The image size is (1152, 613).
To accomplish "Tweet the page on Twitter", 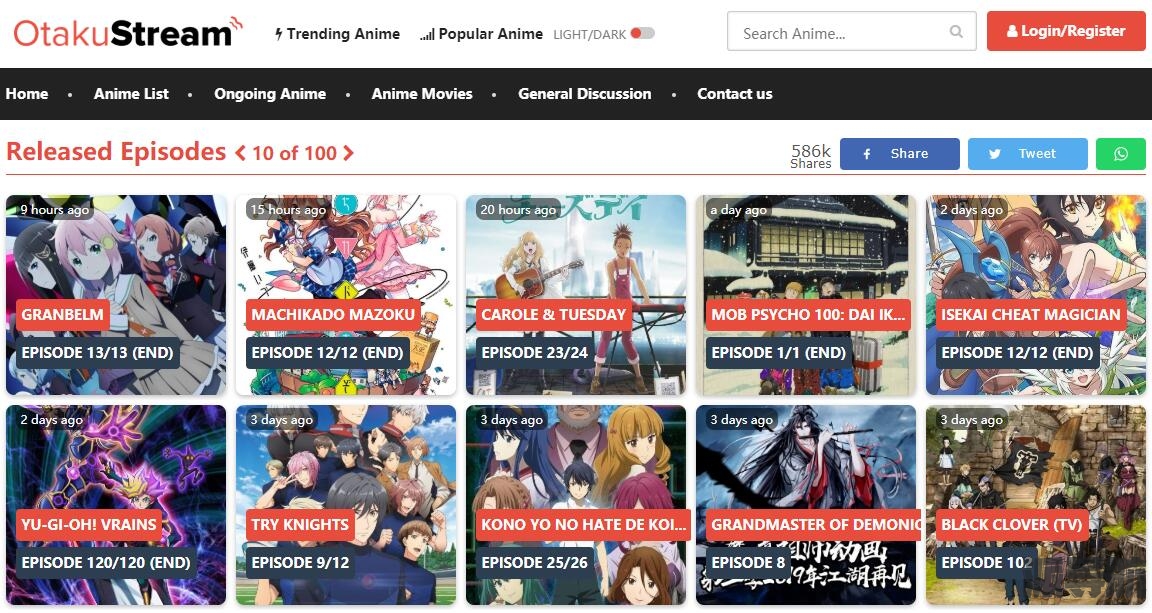I will (1027, 154).
